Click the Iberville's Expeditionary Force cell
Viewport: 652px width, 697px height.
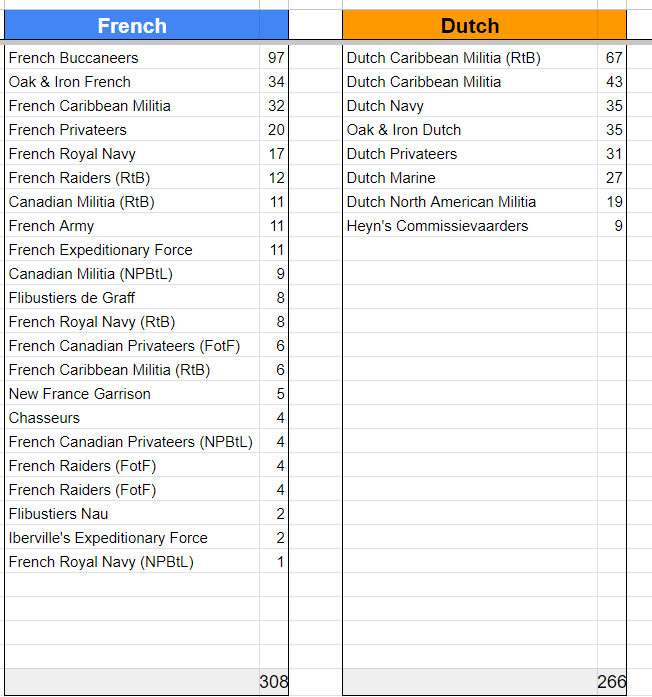108,538
